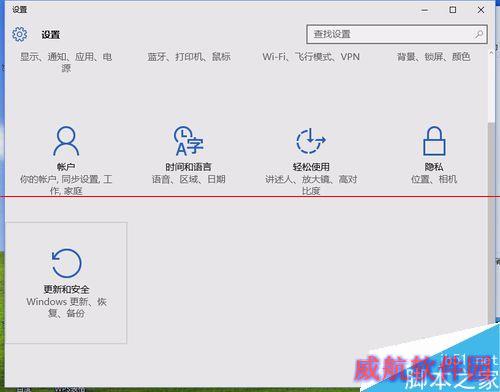The width and height of the screenshot is (500, 392).
Task: Click the Settings gear icon in header
Action: click(20, 34)
